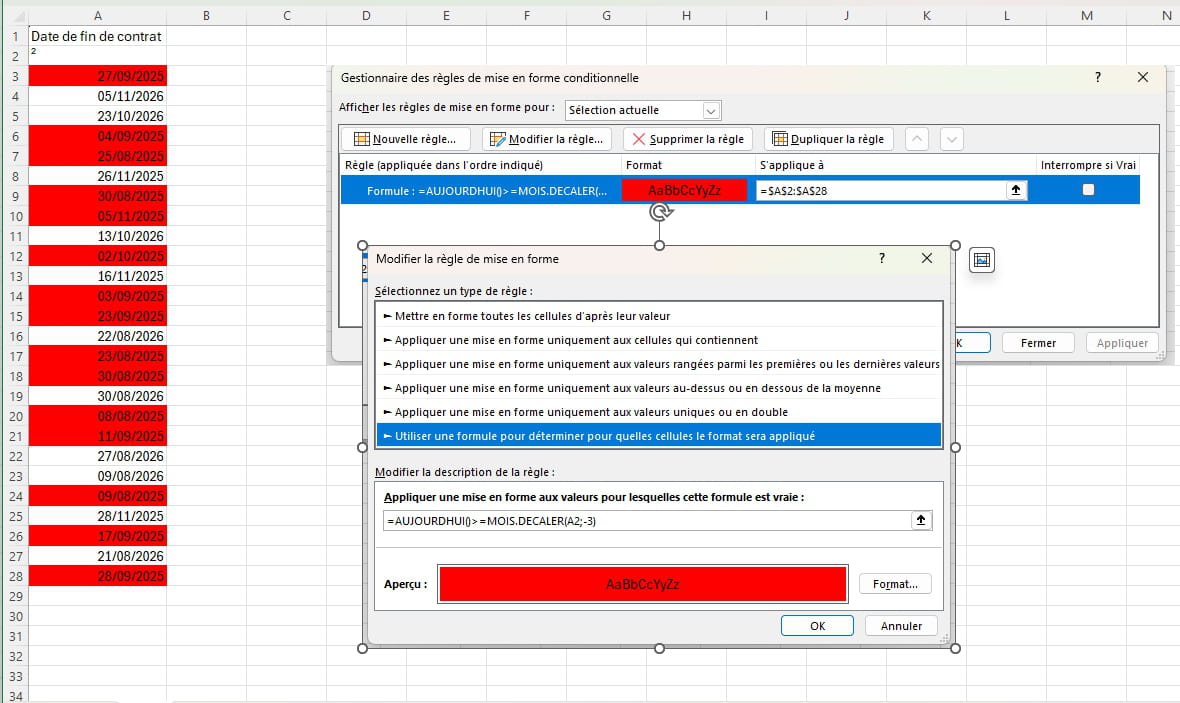Viewport: 1180px width, 703px height.
Task: Select rule type premières ou dernières valeurs
Action: (659, 364)
